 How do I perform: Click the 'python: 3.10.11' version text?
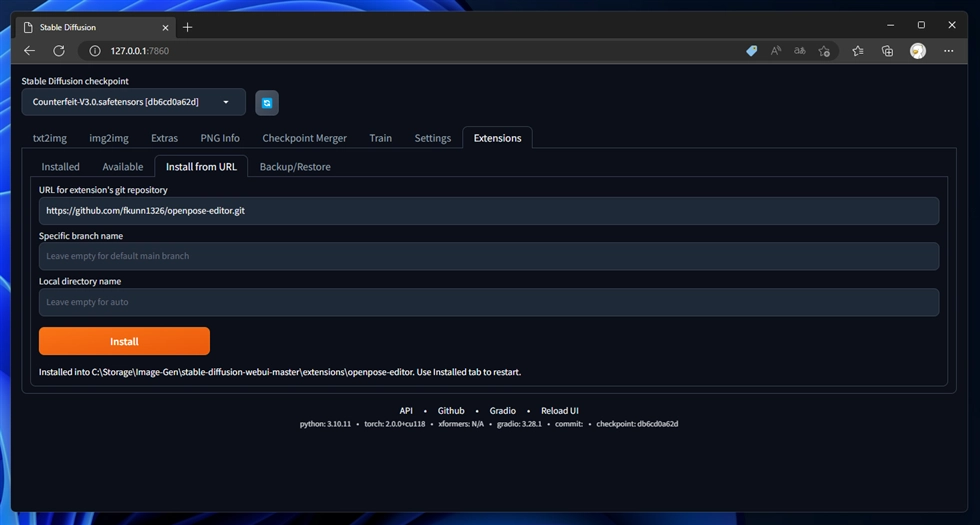pyautogui.click(x=325, y=424)
